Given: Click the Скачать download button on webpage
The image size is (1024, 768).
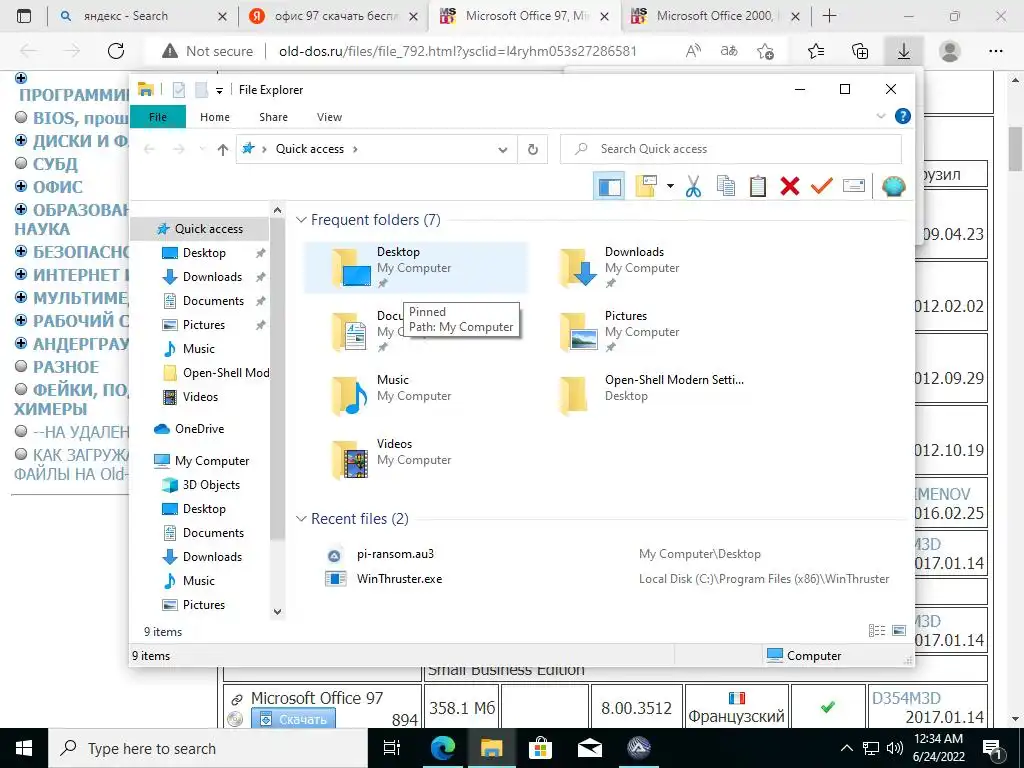Looking at the screenshot, I should 294,719.
